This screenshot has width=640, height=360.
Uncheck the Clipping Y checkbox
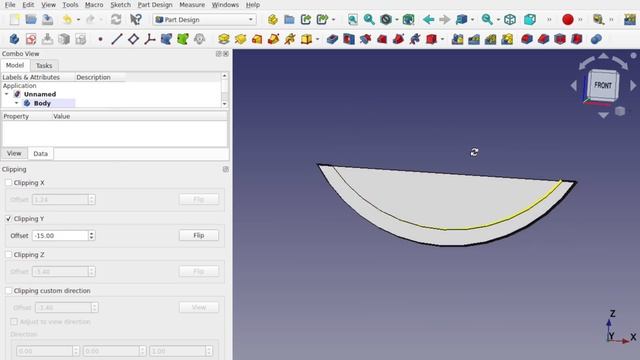(x=9, y=219)
